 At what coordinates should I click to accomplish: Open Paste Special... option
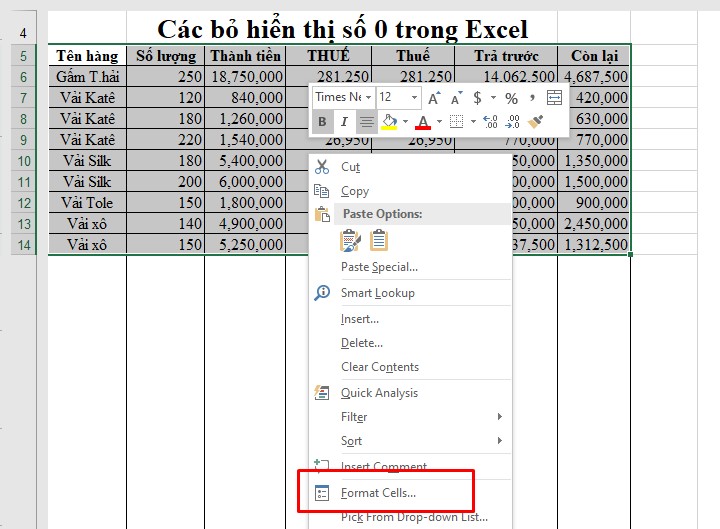tap(379, 267)
